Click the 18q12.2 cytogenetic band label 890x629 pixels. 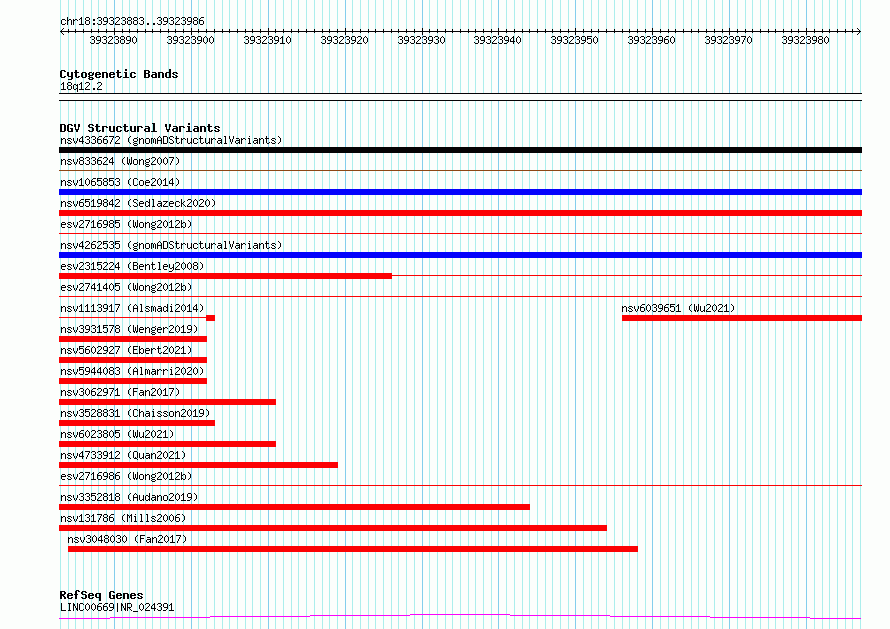pyautogui.click(x=81, y=86)
